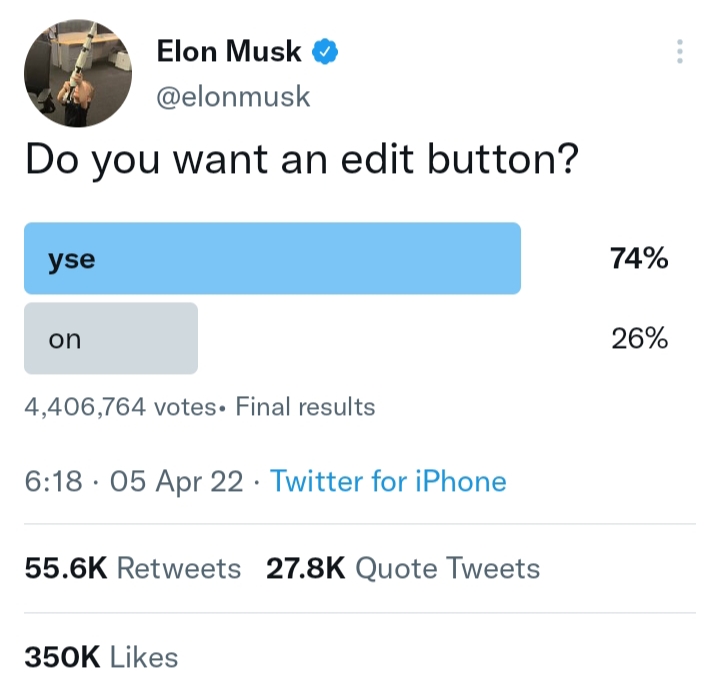Click the 05 Apr 22 date
Screen dimensions: 720x695
pyautogui.click(x=177, y=482)
